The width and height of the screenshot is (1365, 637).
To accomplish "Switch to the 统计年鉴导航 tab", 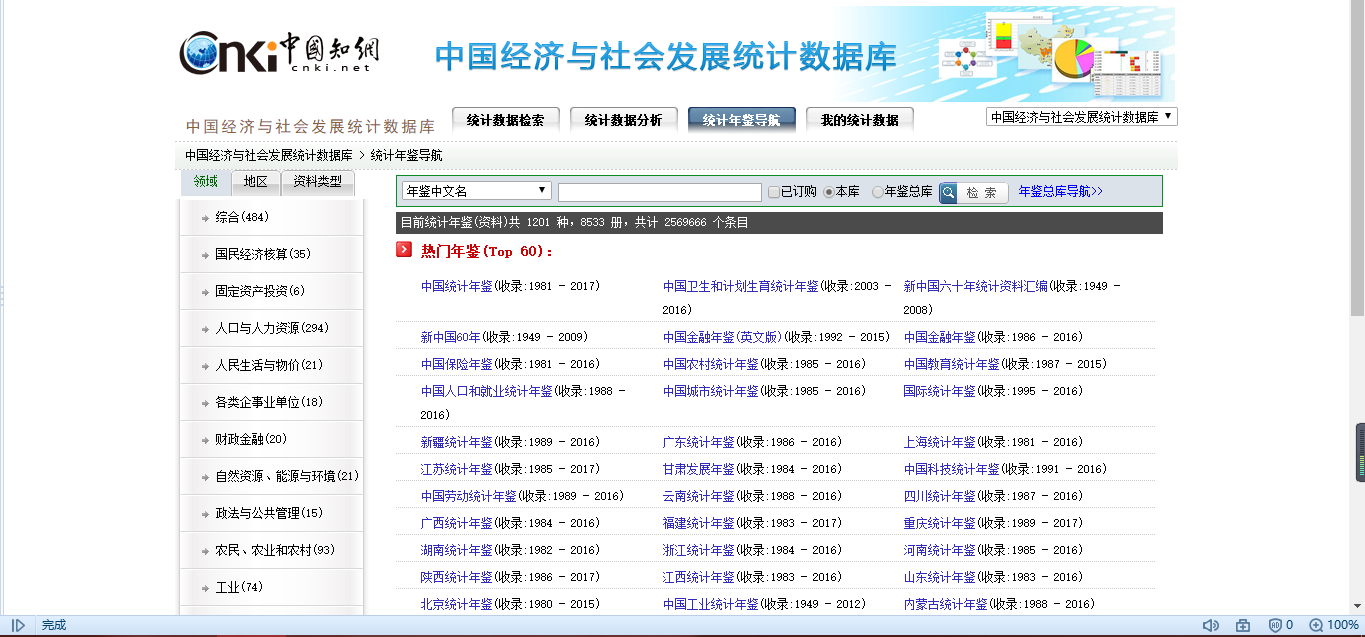I will (x=742, y=120).
